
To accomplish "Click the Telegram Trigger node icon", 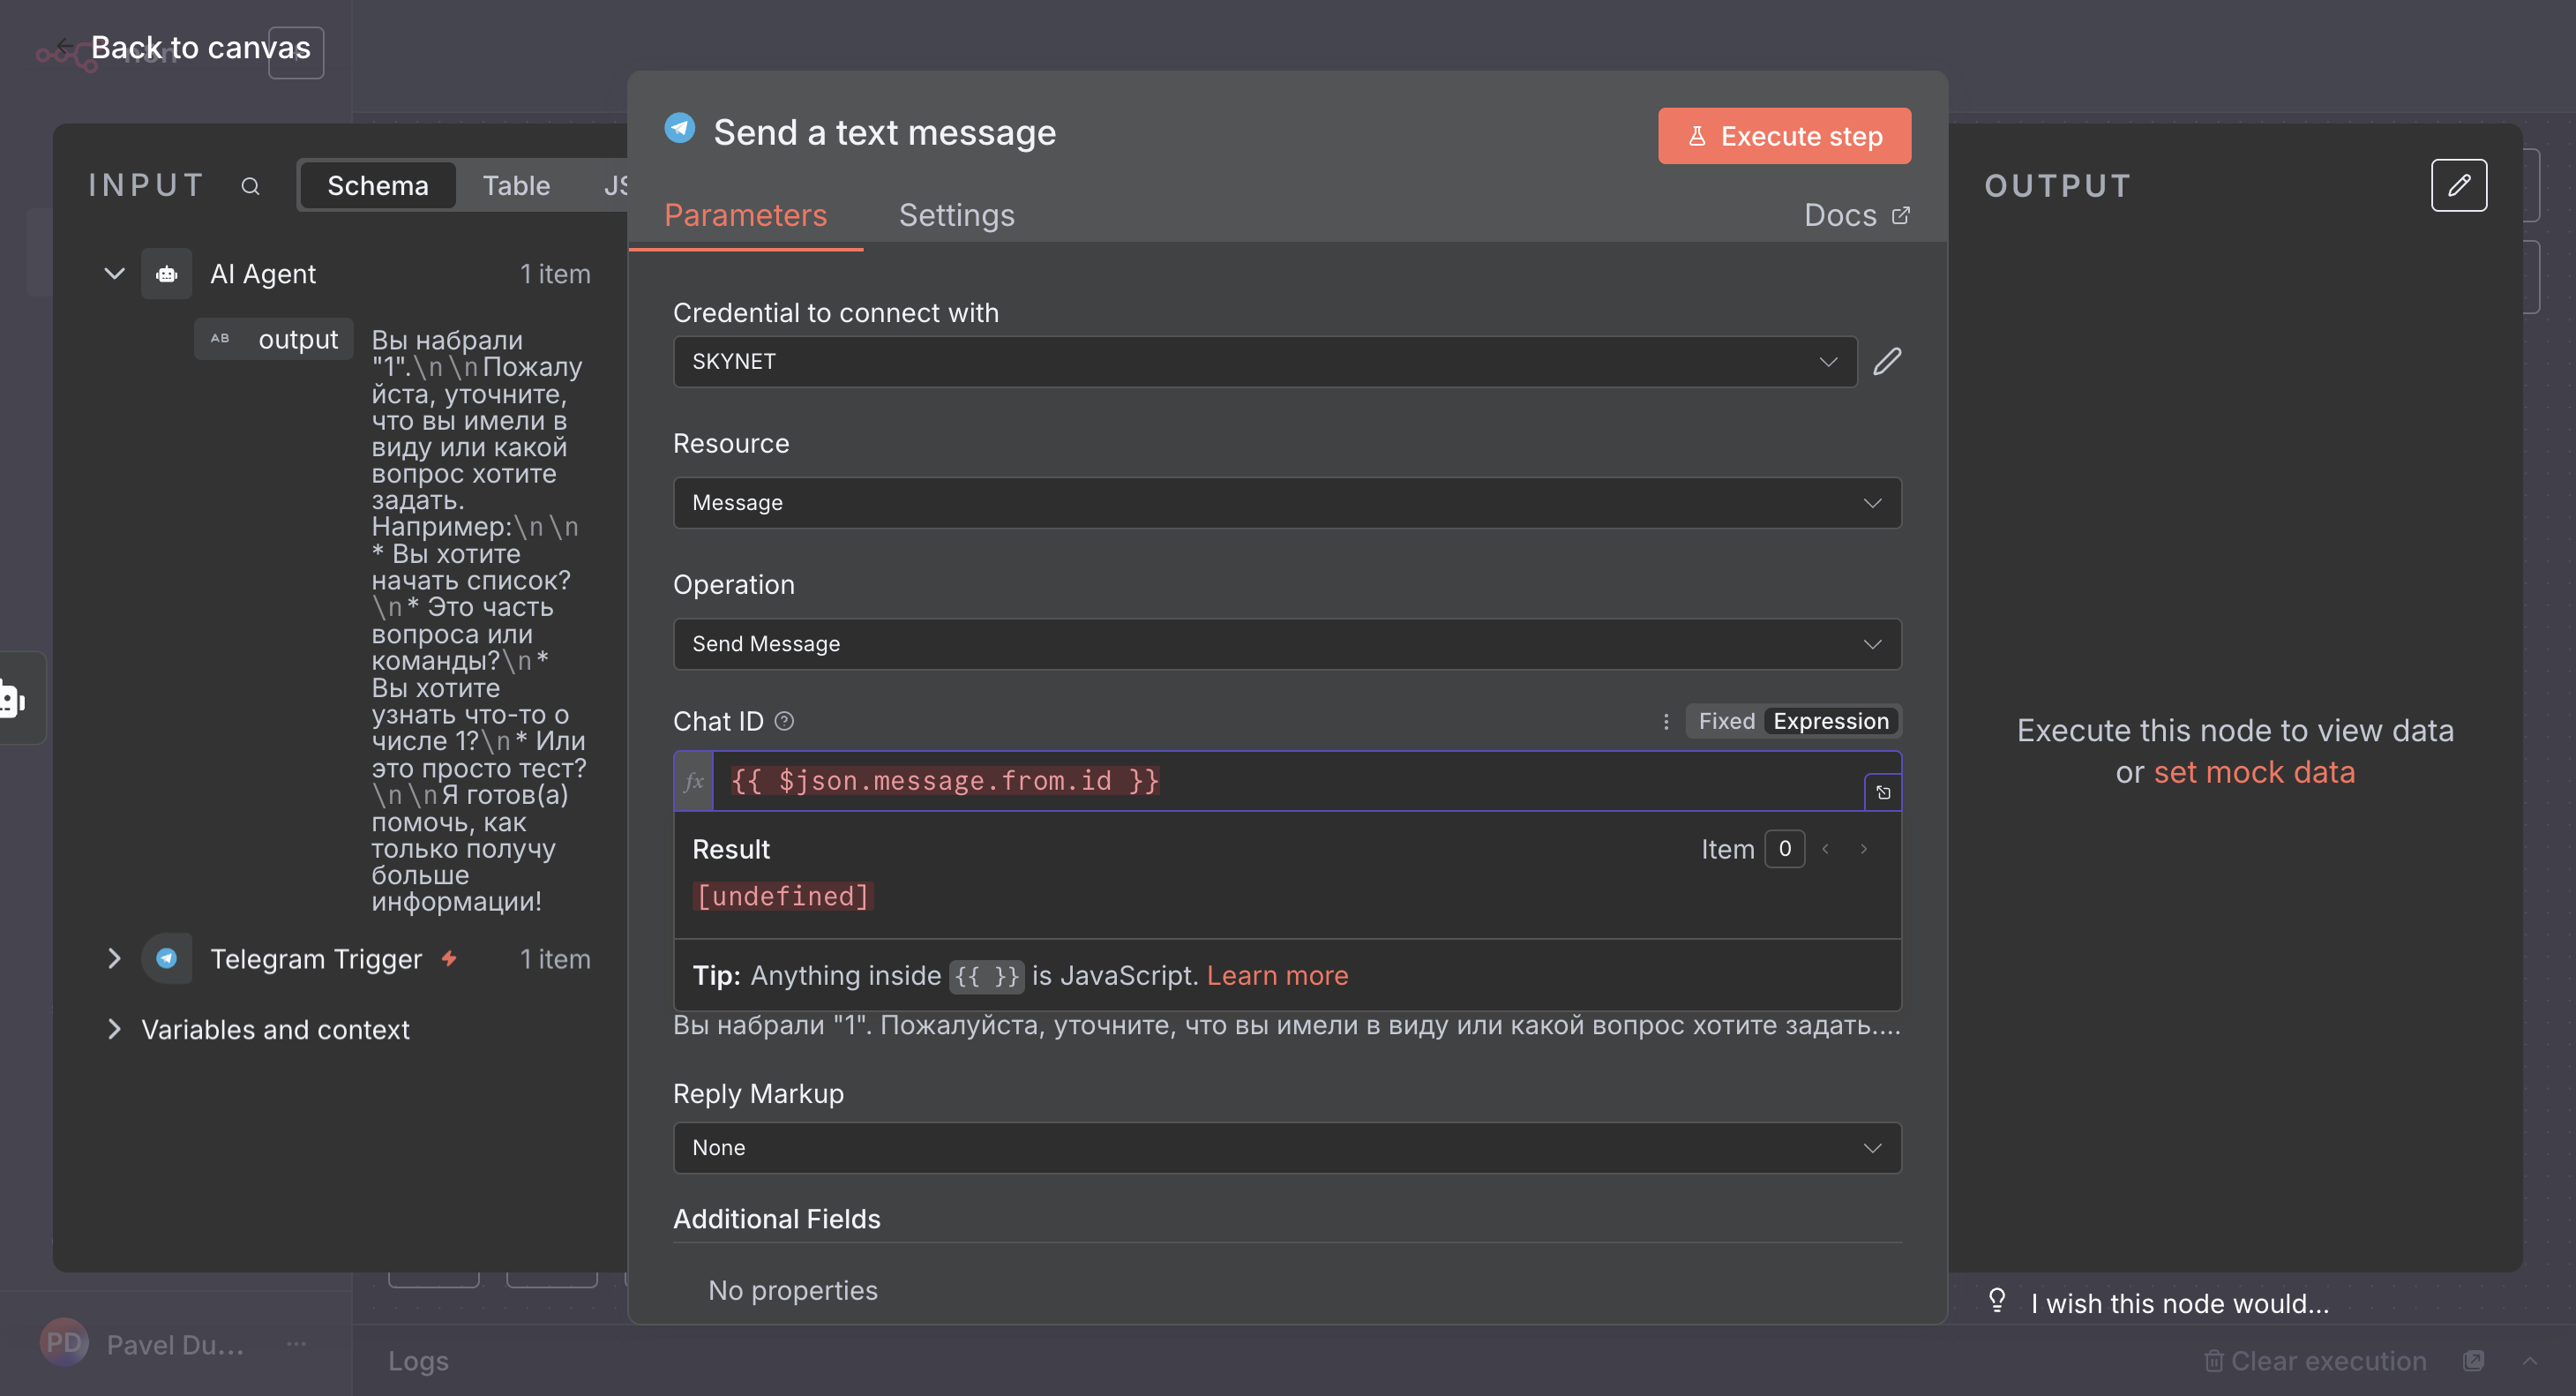I will click(x=166, y=958).
